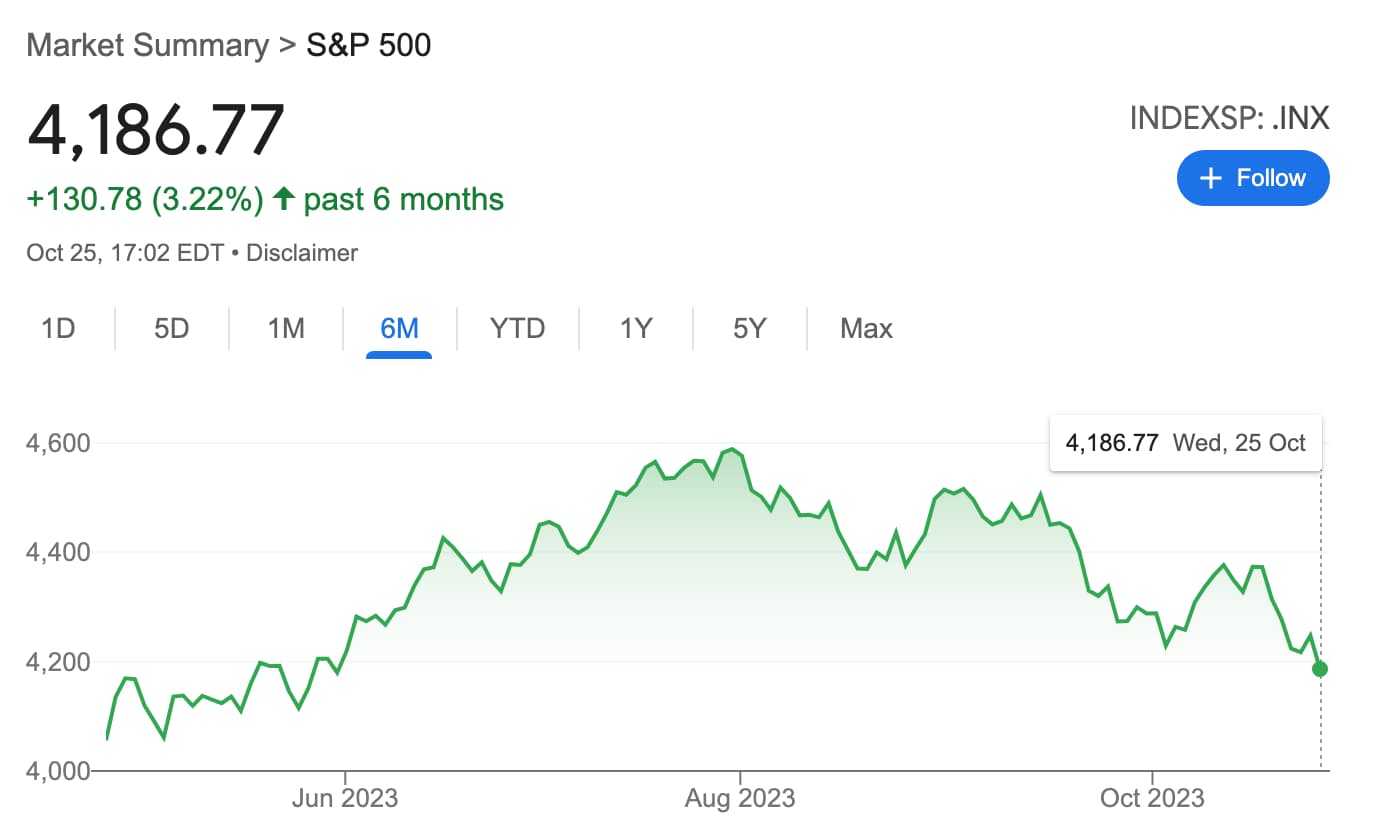Open the Market Summary breadcrumb link
The width and height of the screenshot is (1391, 833).
click(x=147, y=45)
